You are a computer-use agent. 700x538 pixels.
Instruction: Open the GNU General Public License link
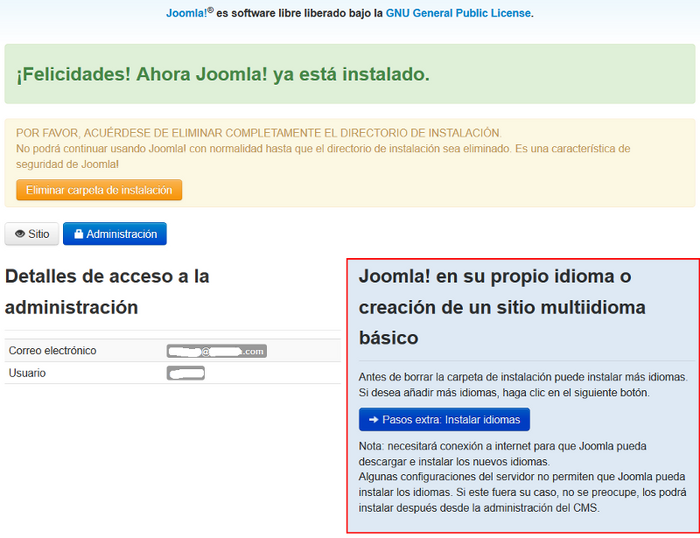pos(458,13)
